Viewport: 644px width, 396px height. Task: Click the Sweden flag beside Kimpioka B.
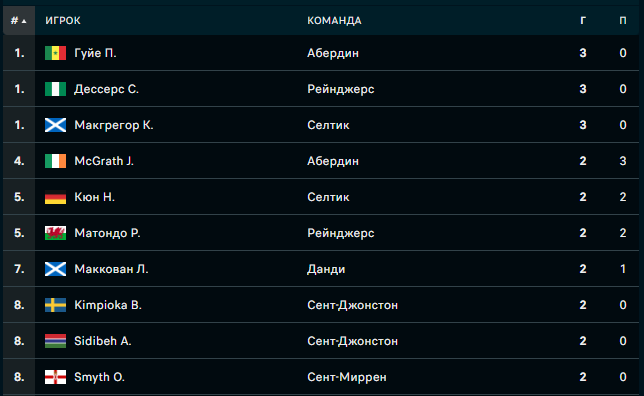[55, 305]
